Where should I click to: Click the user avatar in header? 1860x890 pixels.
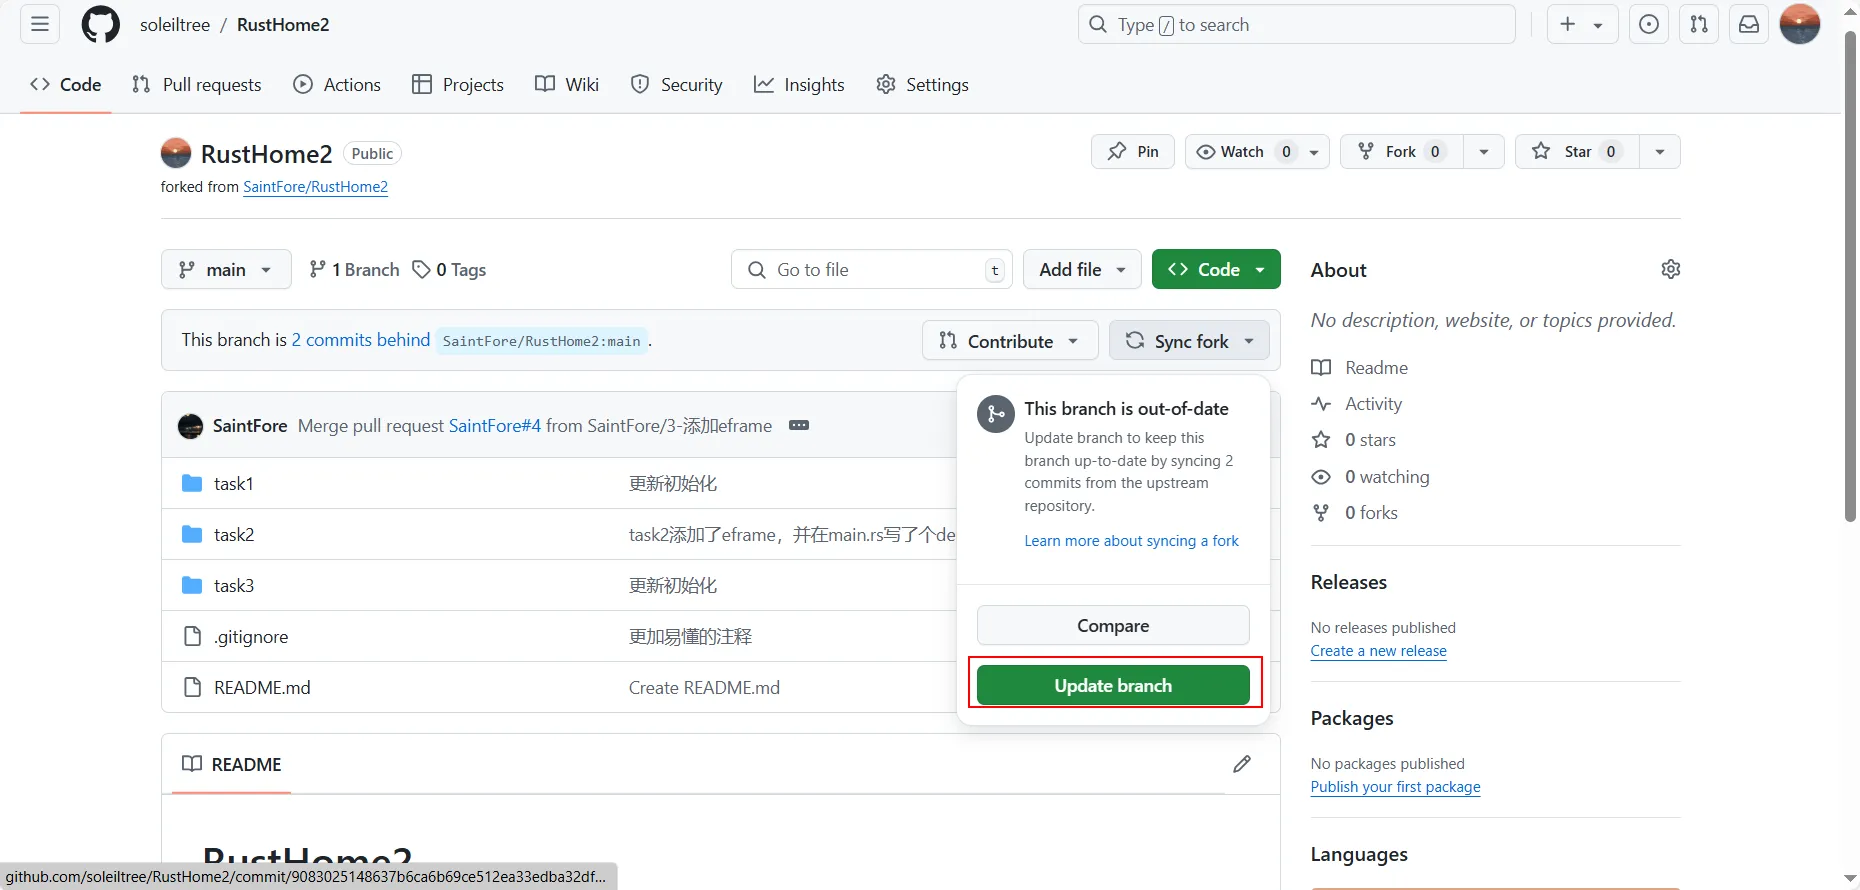point(1800,25)
